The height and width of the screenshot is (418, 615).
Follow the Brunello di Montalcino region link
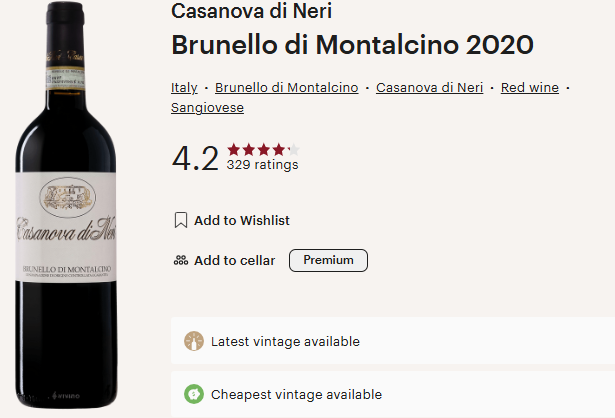[286, 88]
